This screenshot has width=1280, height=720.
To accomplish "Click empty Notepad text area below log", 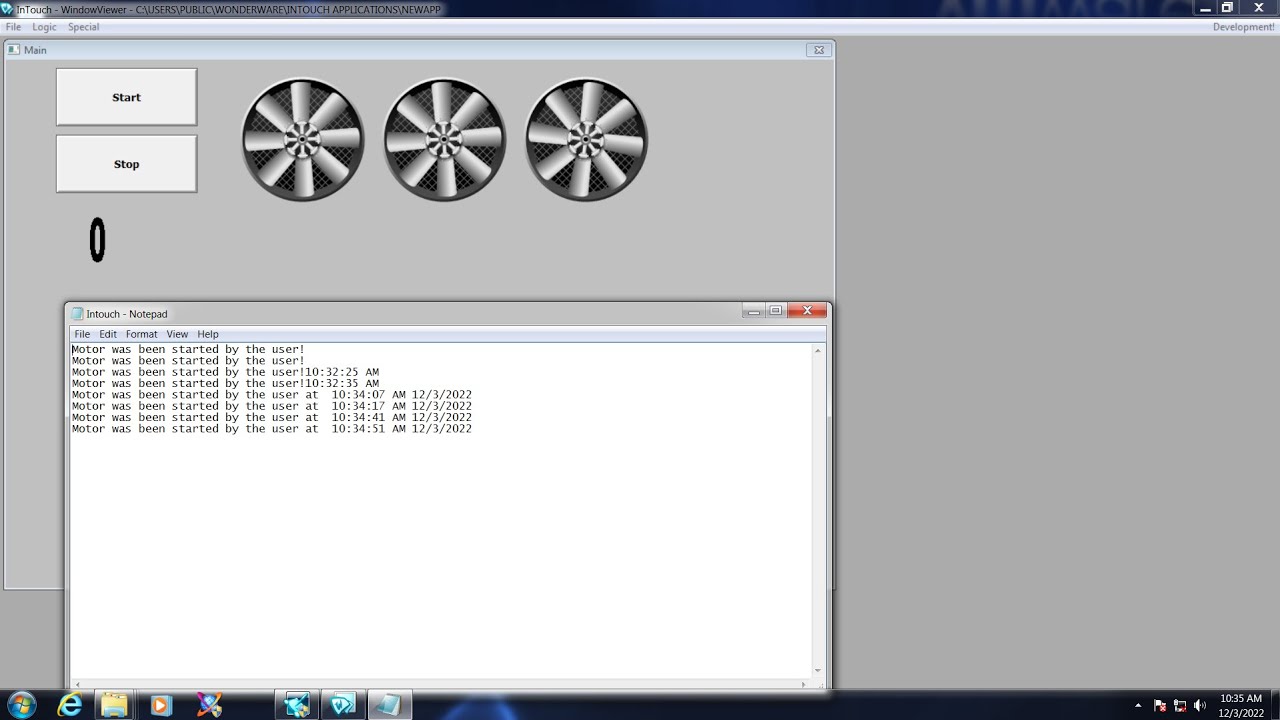I will click(x=440, y=555).
